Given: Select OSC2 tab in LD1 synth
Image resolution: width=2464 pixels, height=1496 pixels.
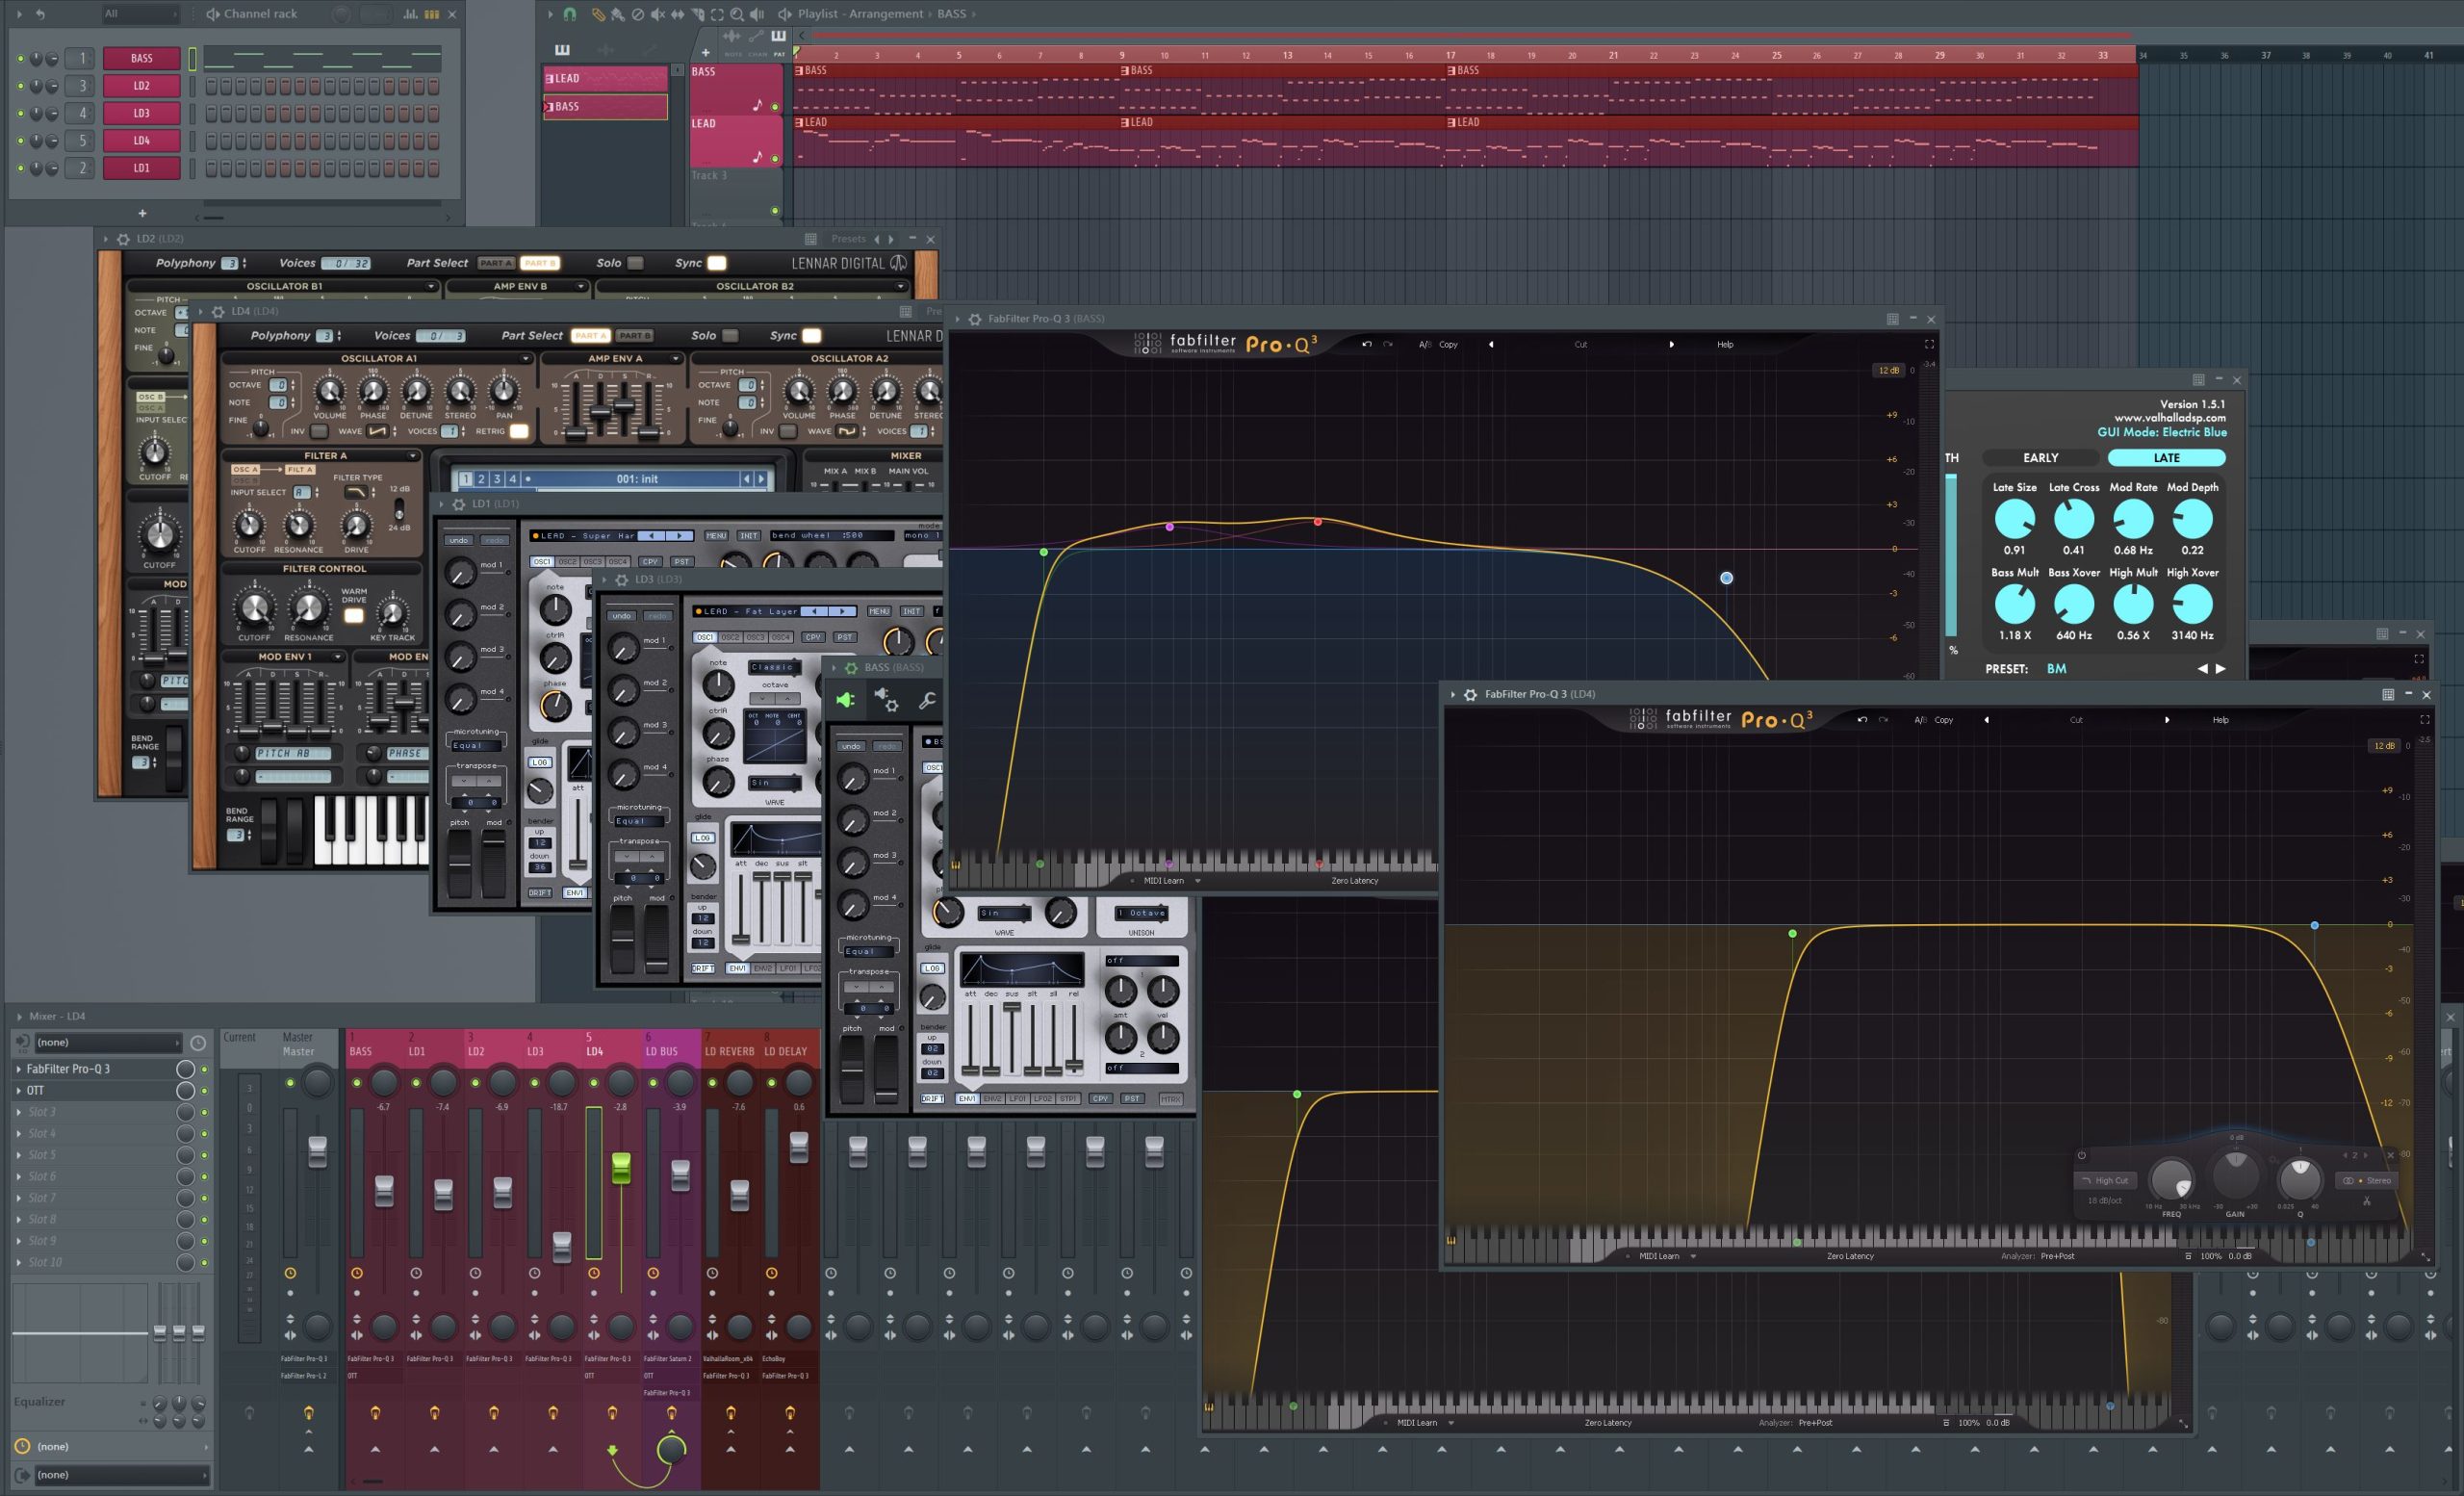Looking at the screenshot, I should coord(567,561).
